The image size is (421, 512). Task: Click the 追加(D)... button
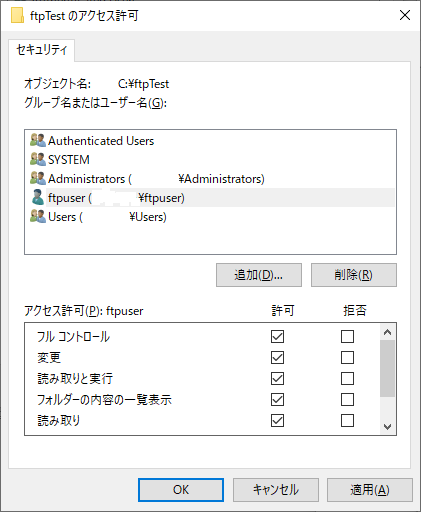259,275
